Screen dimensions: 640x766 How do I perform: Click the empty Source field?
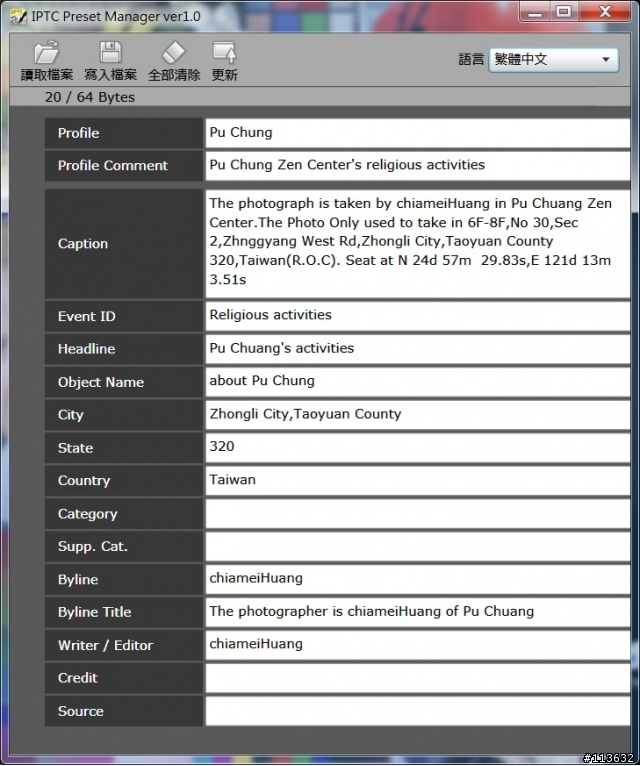tap(418, 711)
